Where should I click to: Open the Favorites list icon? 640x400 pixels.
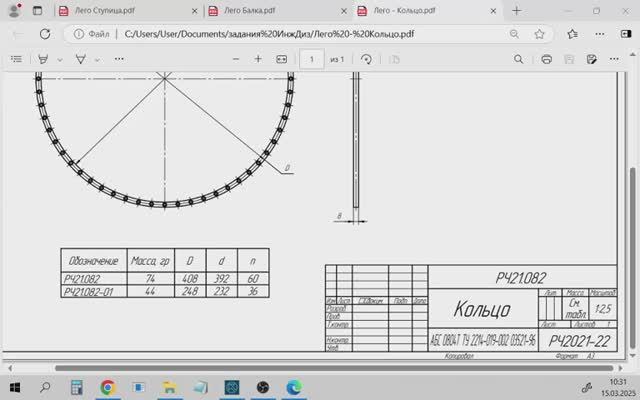point(572,34)
